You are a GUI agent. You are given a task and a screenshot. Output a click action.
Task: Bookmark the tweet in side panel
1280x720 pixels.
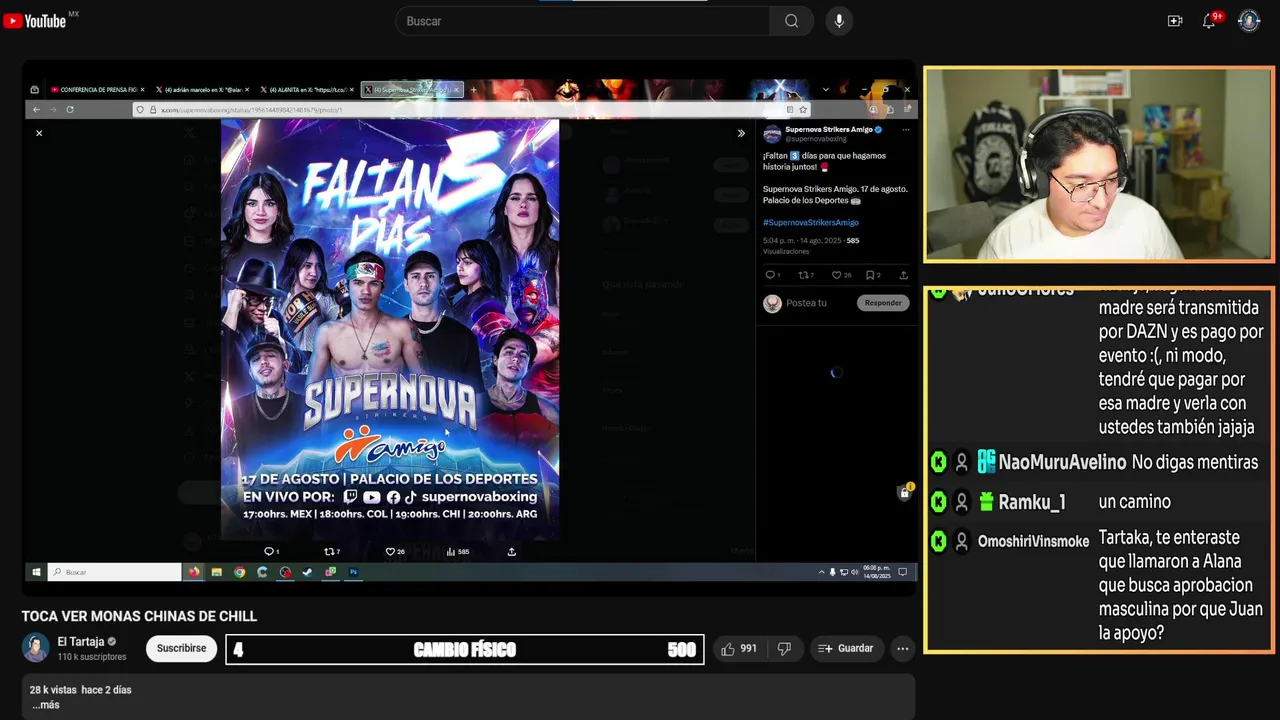pyautogui.click(x=872, y=275)
